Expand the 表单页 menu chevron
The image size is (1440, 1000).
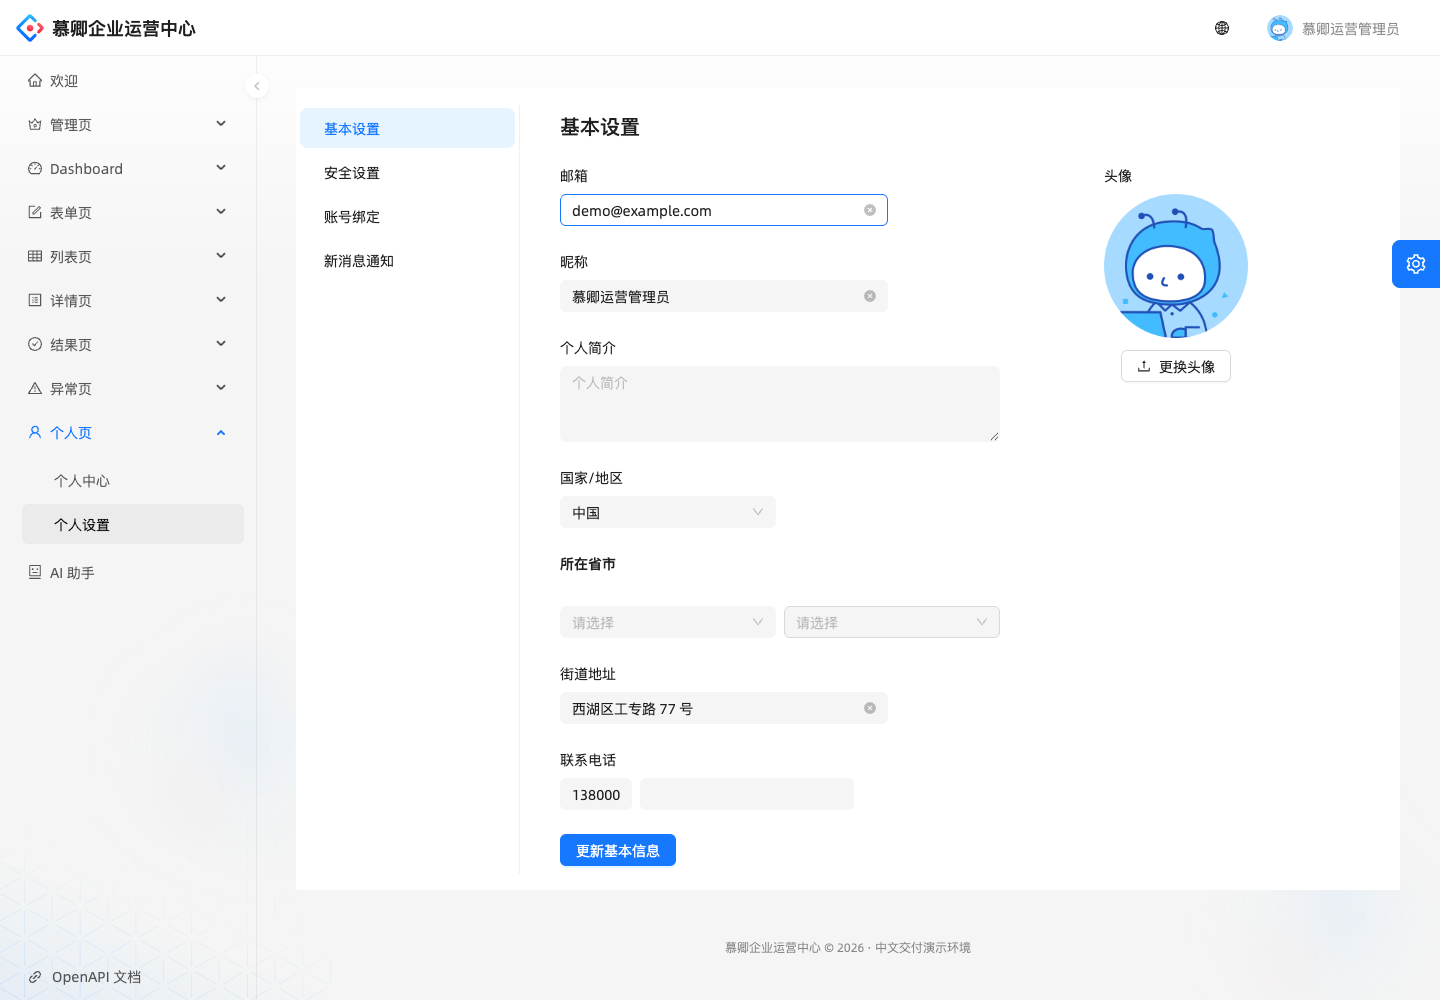[x=221, y=212]
